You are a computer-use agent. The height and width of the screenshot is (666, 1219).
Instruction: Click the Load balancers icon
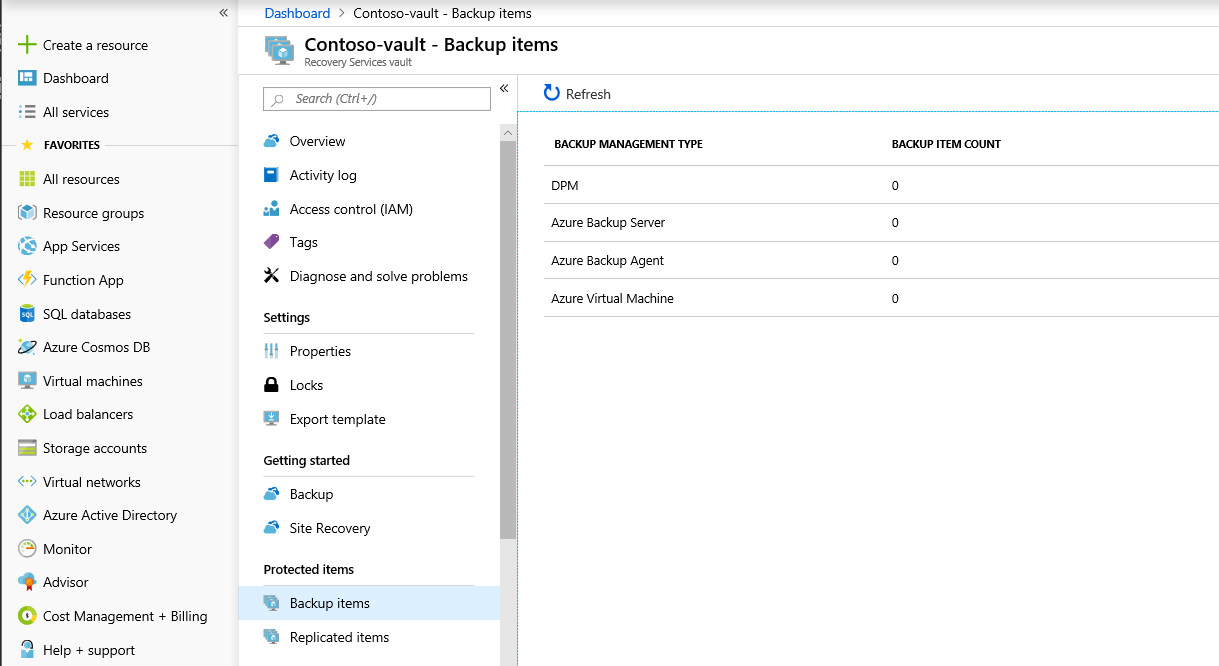tap(27, 414)
